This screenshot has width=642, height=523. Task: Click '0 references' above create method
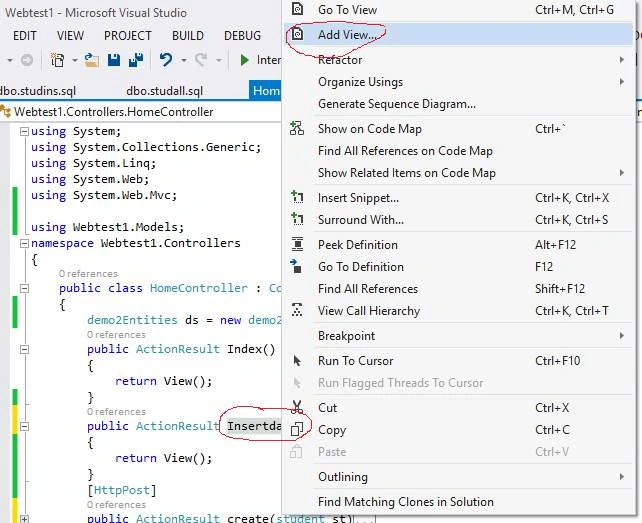pos(116,505)
